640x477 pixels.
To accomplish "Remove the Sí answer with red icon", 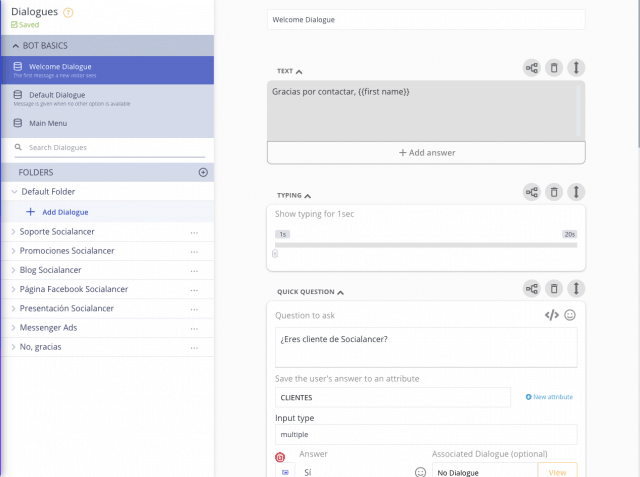I will coord(280,457).
